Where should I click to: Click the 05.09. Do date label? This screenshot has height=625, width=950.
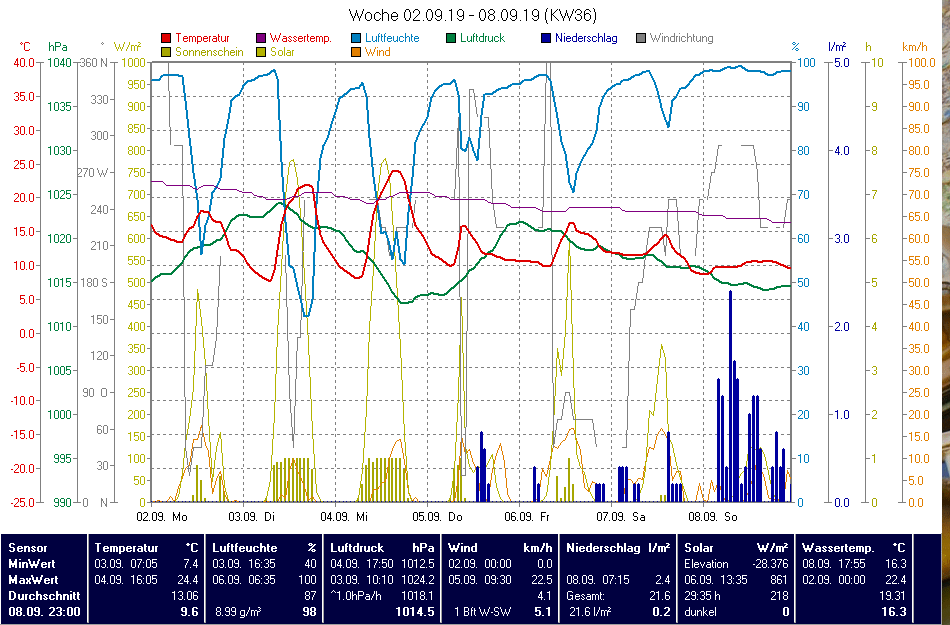pyautogui.click(x=437, y=517)
